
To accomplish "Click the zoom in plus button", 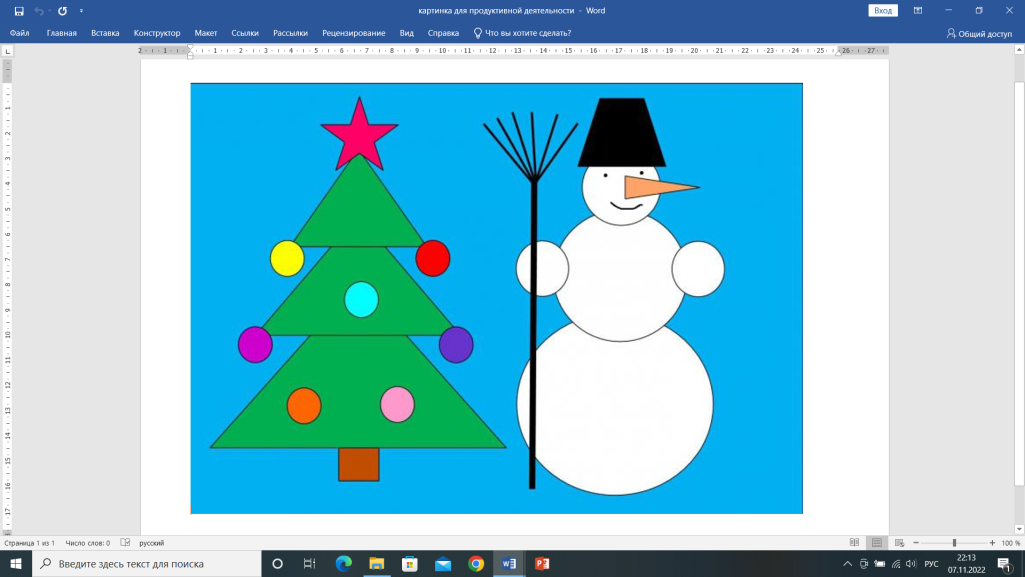I will [990, 543].
